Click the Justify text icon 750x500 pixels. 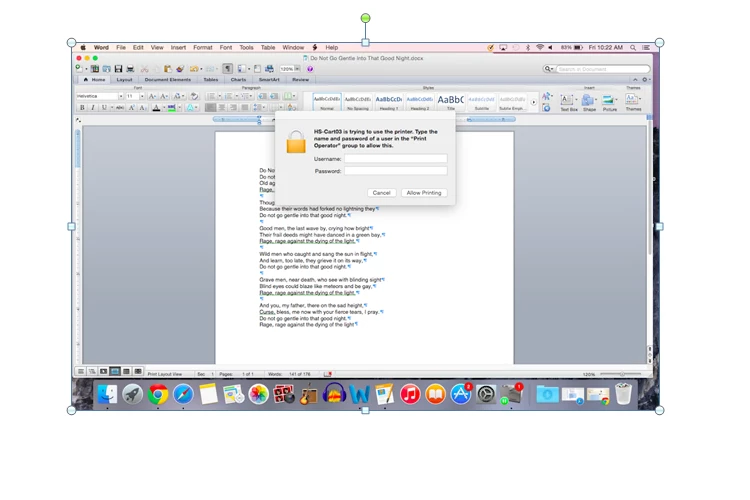[x=244, y=108]
